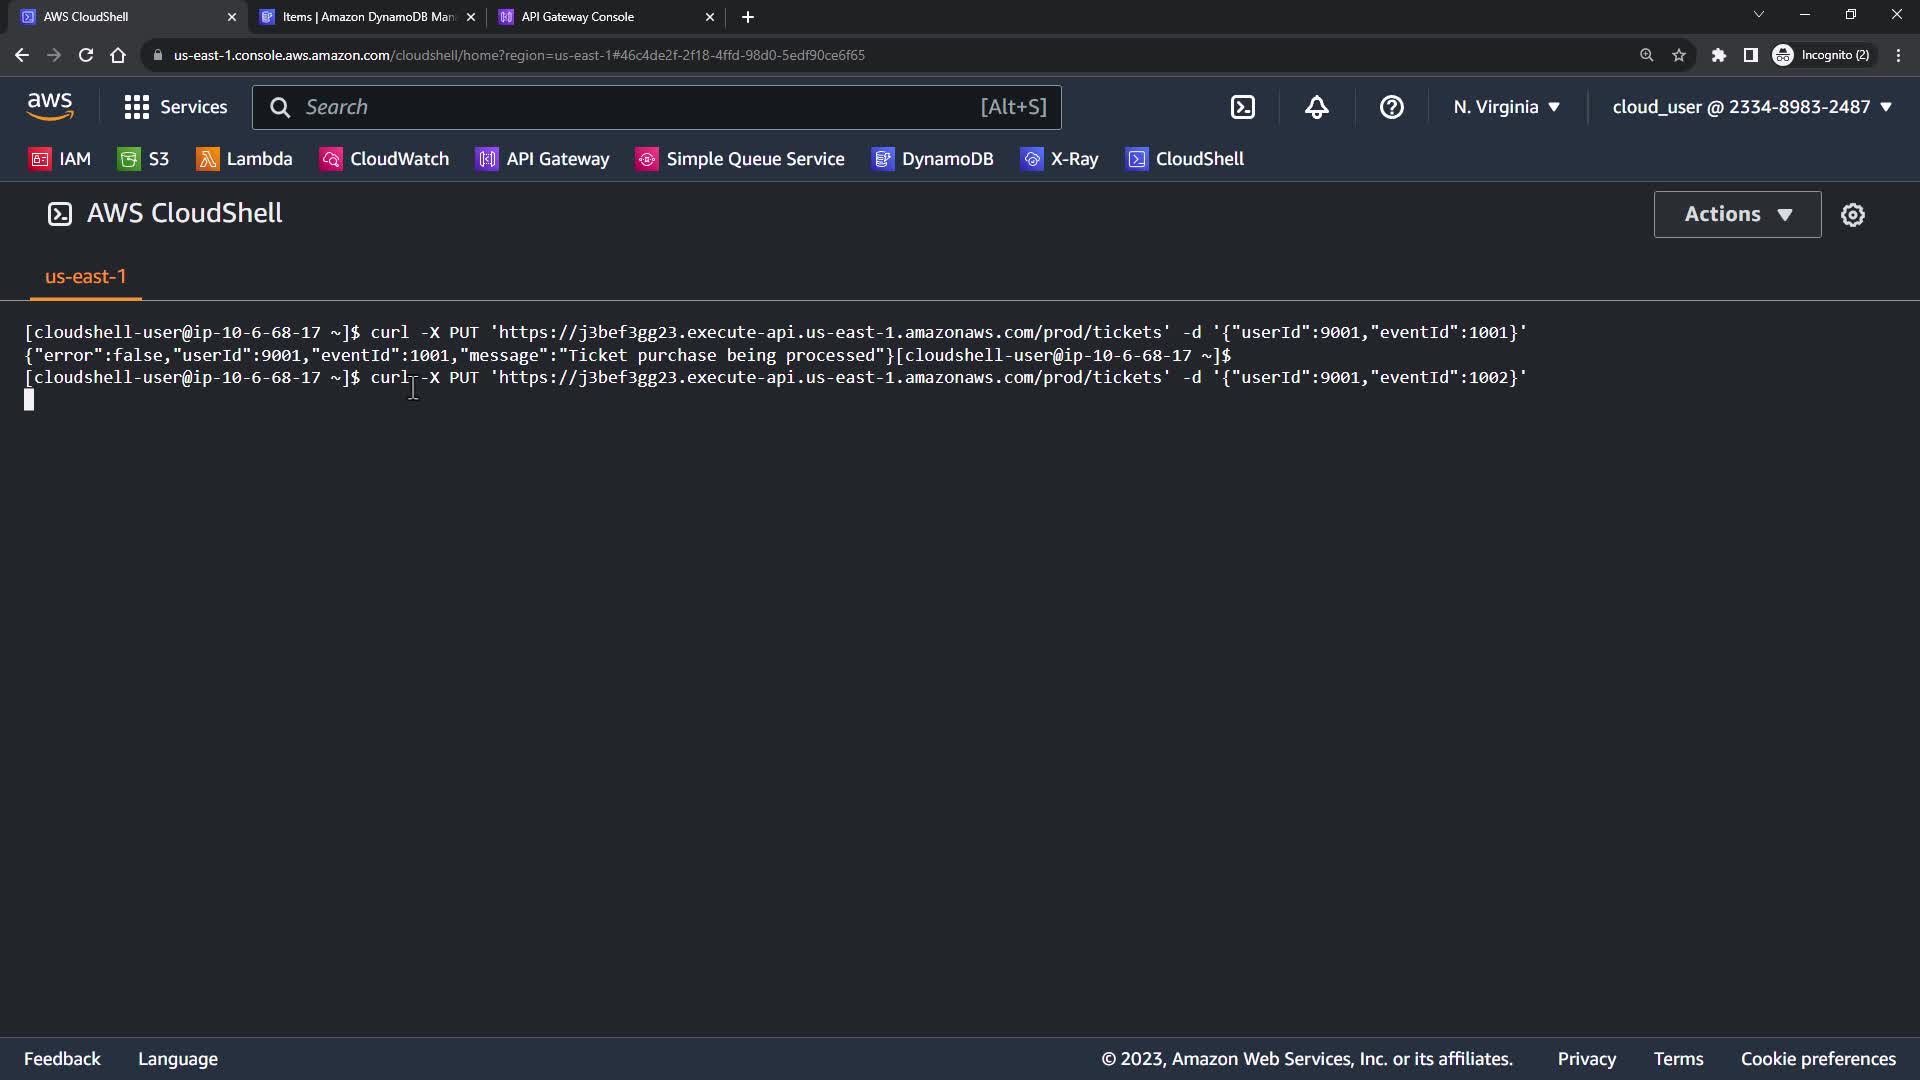Open CloudShell icon in top navigation bar
The height and width of the screenshot is (1080, 1920).
coord(1242,107)
